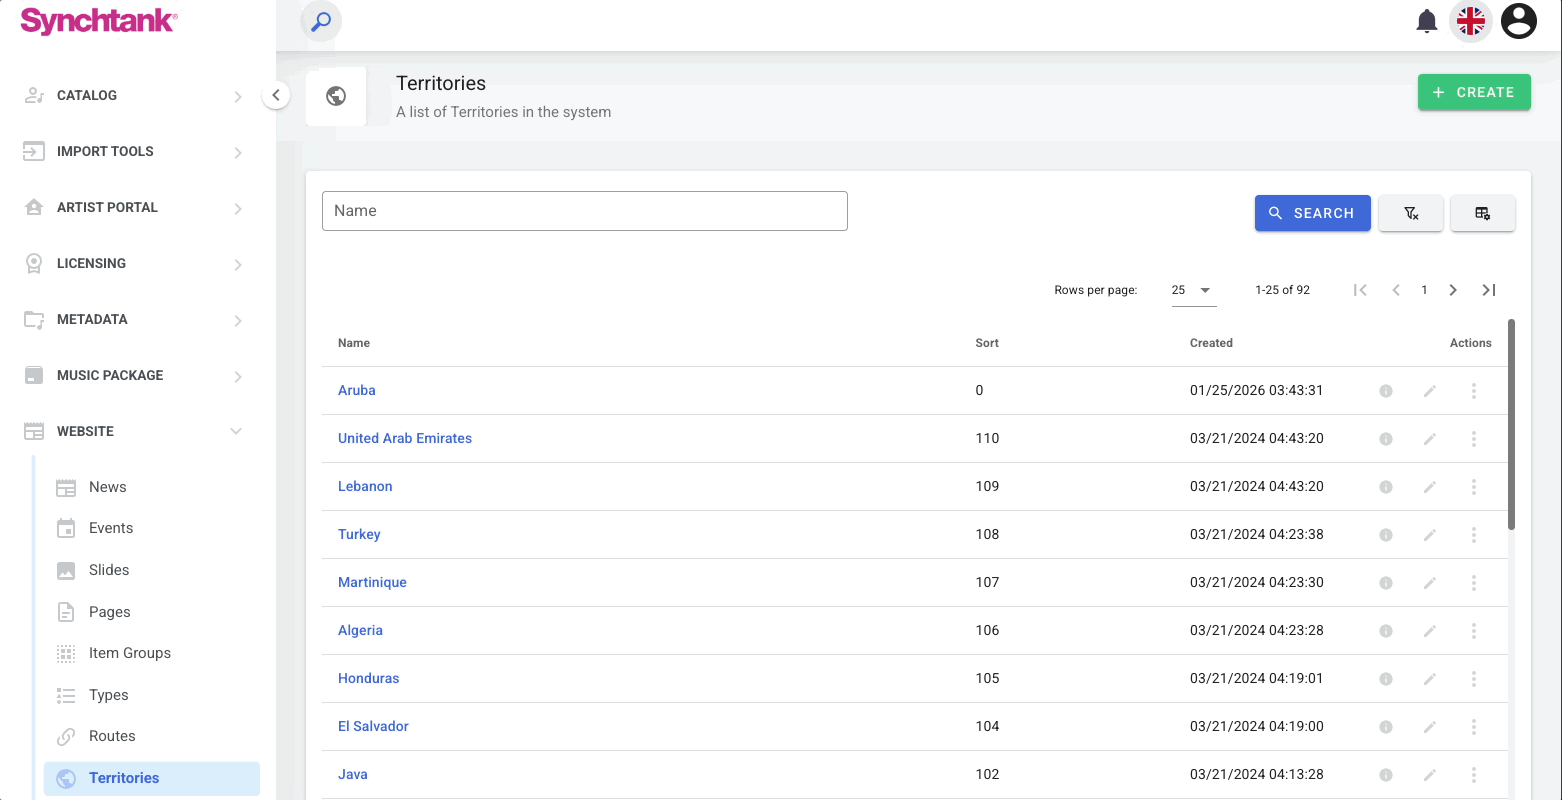Click the globe Territories page icon
This screenshot has width=1562, height=800.
(336, 96)
